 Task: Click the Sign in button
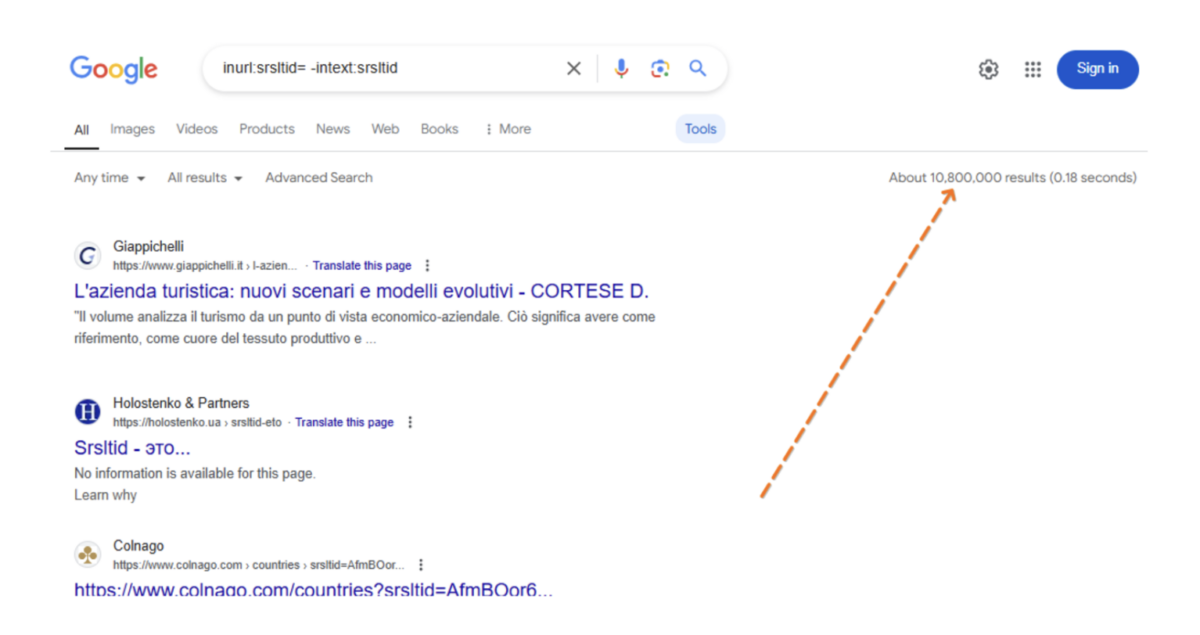point(1097,69)
